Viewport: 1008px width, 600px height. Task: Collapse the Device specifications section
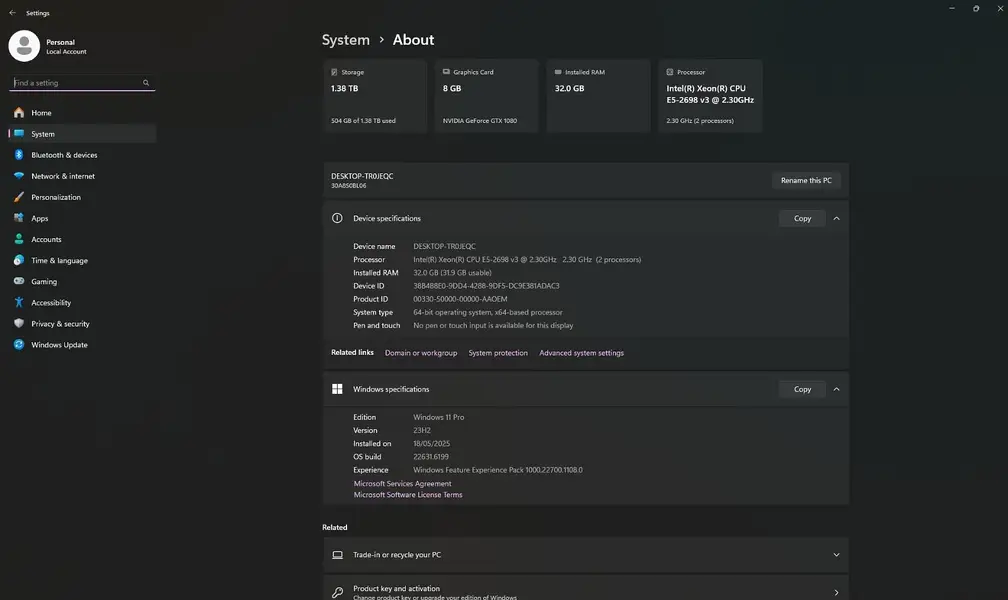pos(836,219)
